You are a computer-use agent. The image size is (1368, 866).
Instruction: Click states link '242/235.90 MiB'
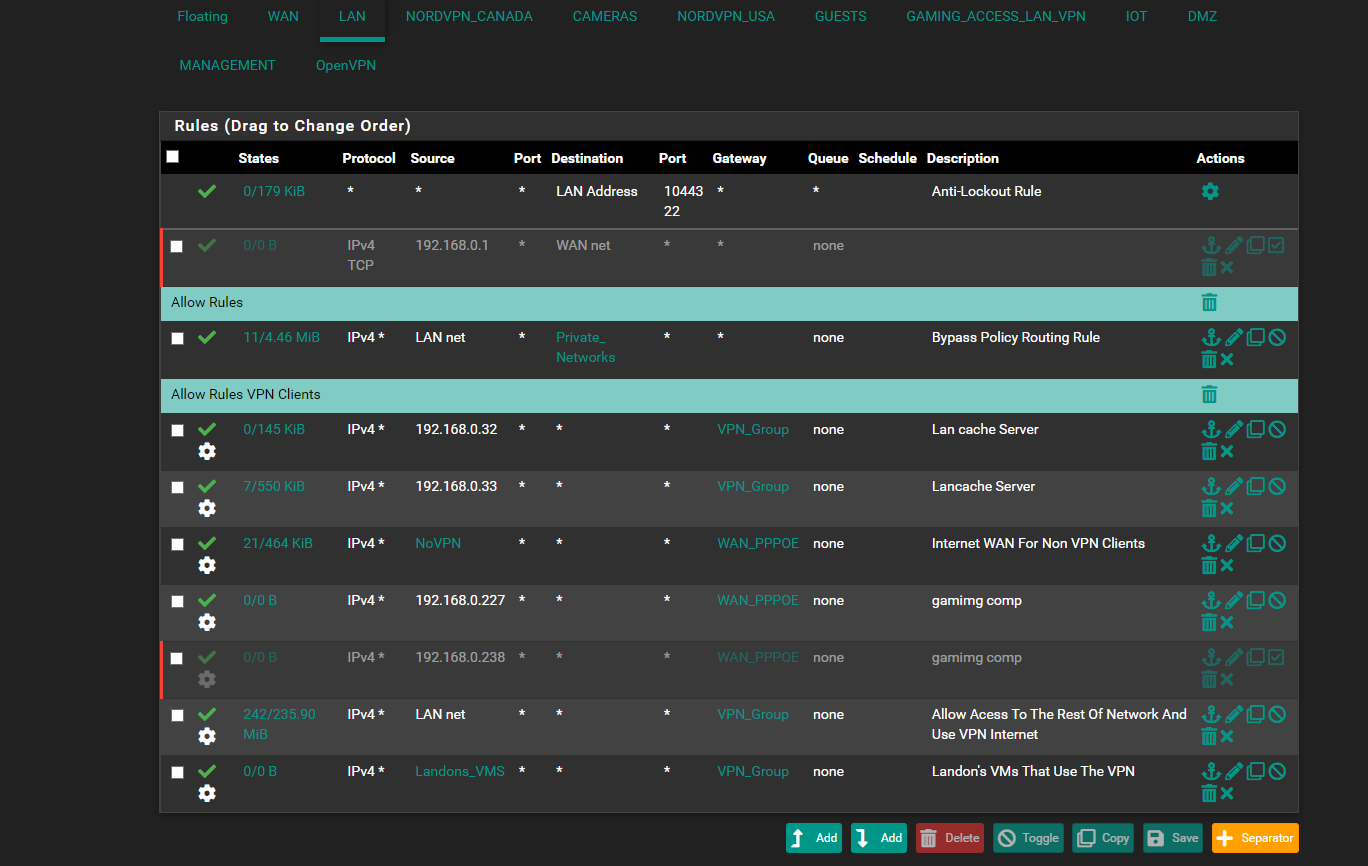[x=279, y=724]
